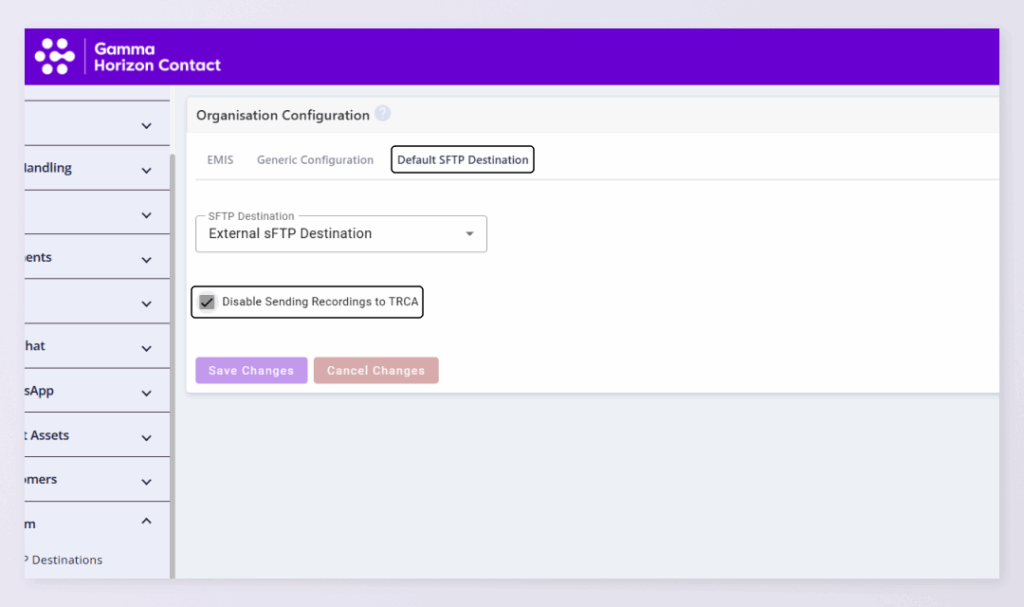This screenshot has height=607, width=1024.
Task: Open the SFTP Destinations sidebar link
Action: pyautogui.click(x=66, y=560)
